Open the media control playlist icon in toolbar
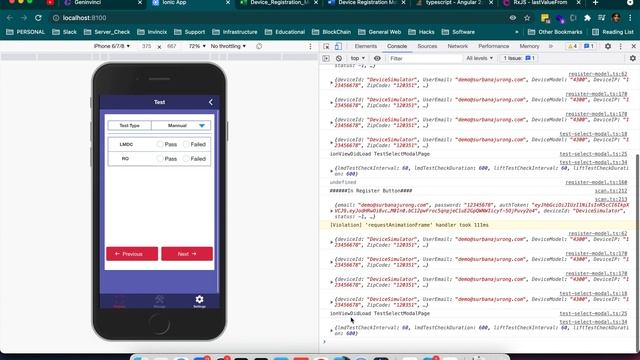Viewport: 640px width, 360px height. point(601,18)
